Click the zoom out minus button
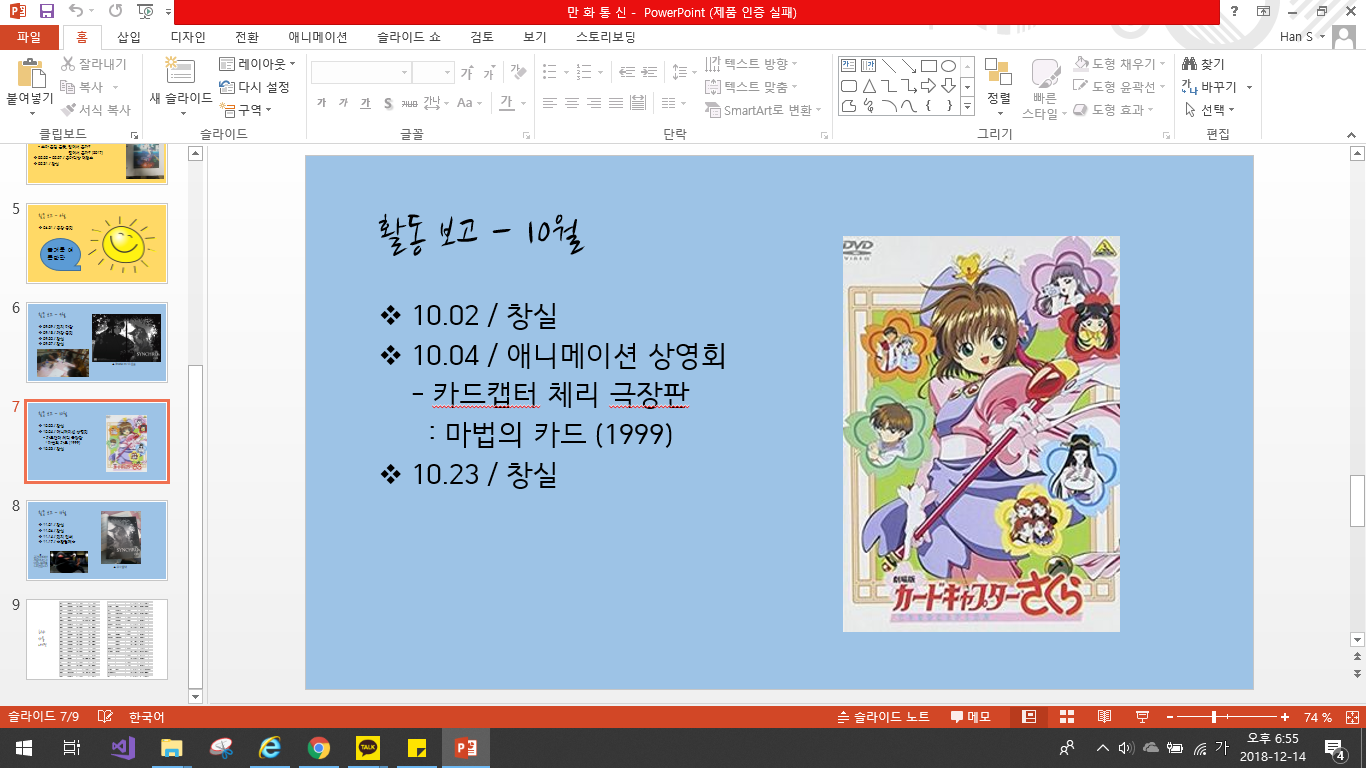Screen dimensions: 1366x768 [1170, 717]
